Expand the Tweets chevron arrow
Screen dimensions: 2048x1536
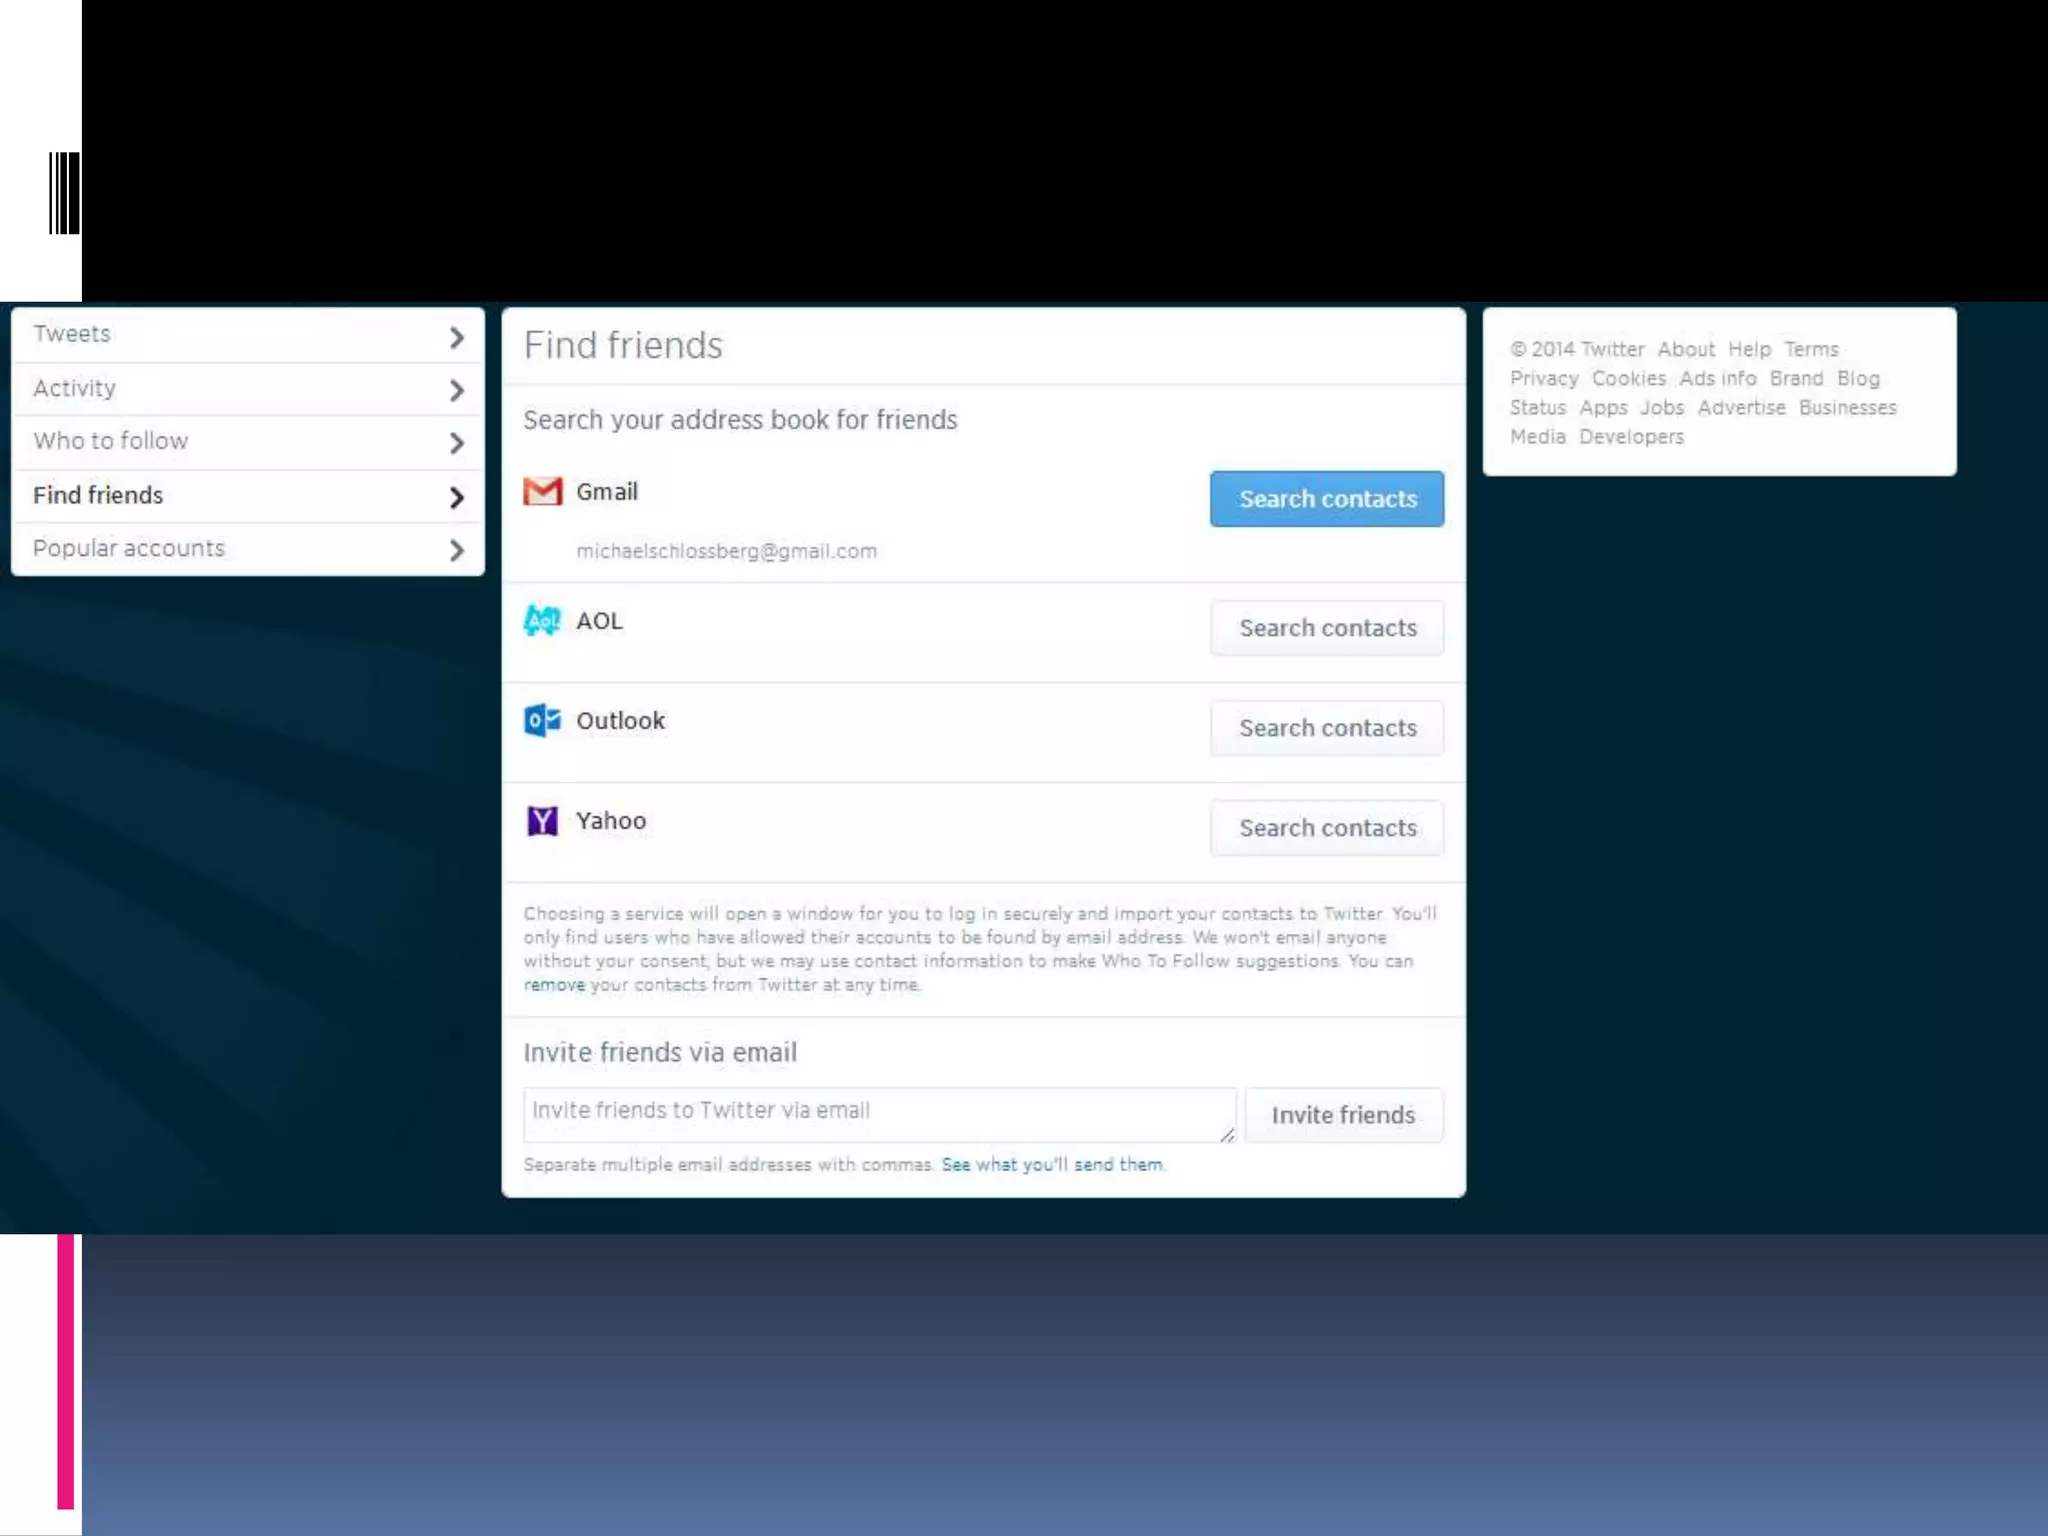tap(456, 337)
